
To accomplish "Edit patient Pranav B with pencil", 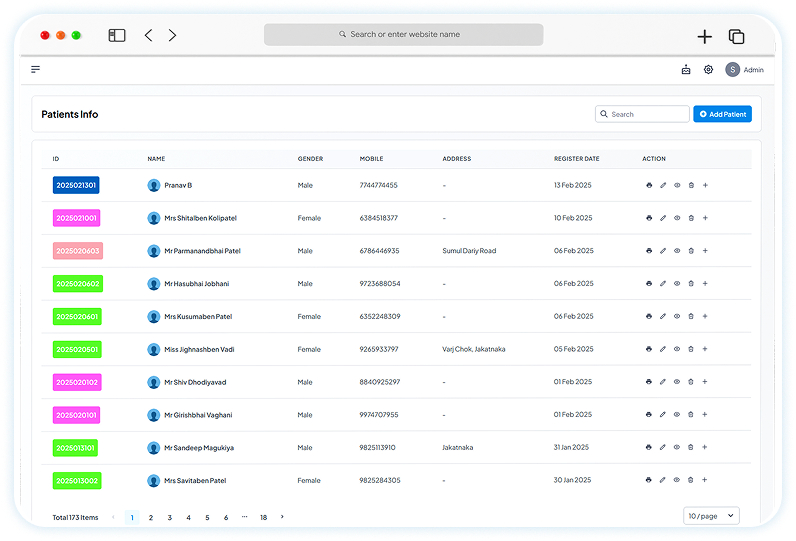I will [663, 185].
